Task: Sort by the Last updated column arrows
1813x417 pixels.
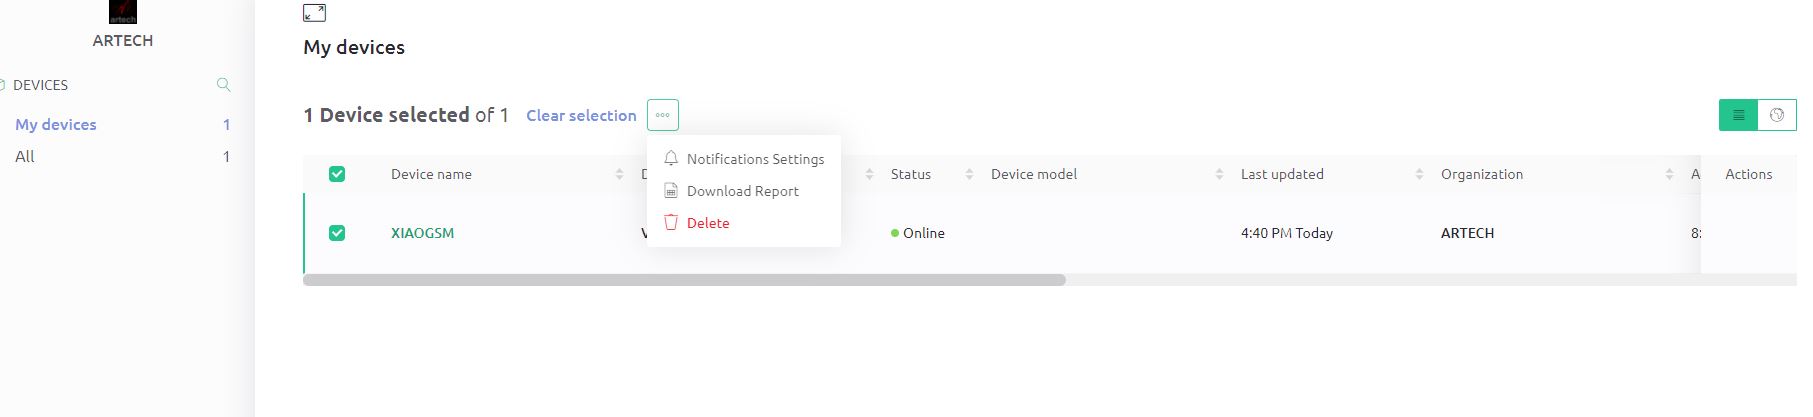Action: point(1419,174)
